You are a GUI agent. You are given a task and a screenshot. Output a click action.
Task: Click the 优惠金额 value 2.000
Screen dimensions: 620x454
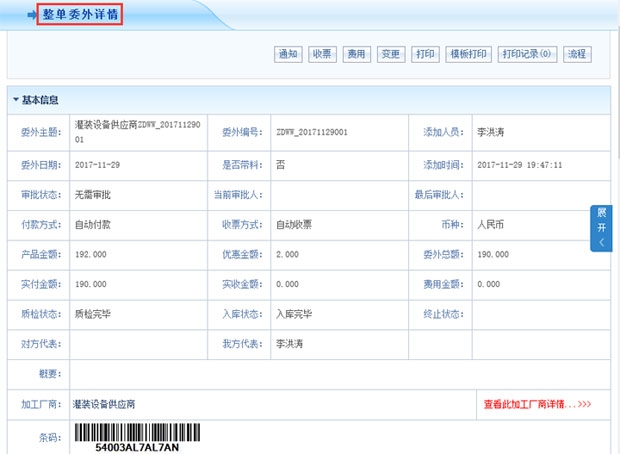(x=287, y=254)
